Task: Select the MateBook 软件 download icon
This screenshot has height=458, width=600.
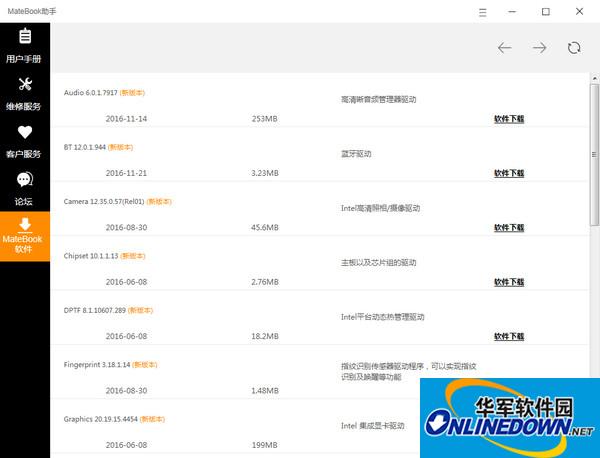Action: (x=25, y=225)
